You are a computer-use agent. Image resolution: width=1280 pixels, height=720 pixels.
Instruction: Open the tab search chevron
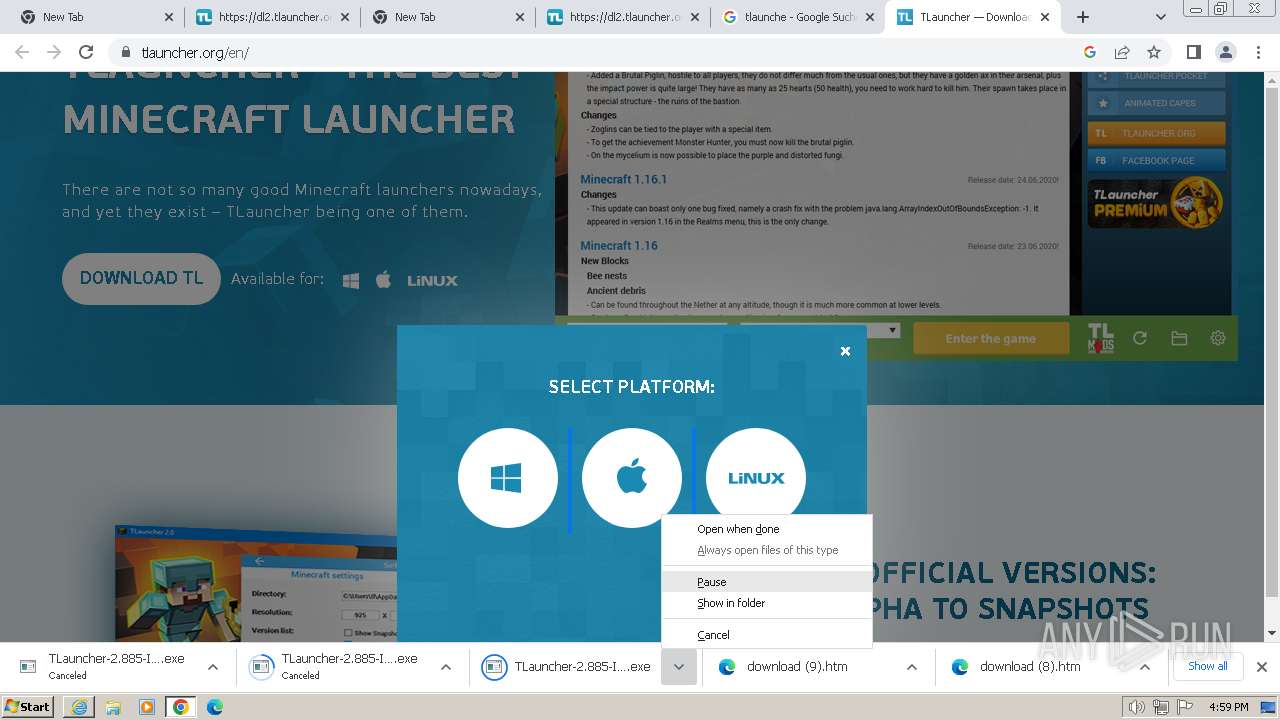[x=1161, y=17]
